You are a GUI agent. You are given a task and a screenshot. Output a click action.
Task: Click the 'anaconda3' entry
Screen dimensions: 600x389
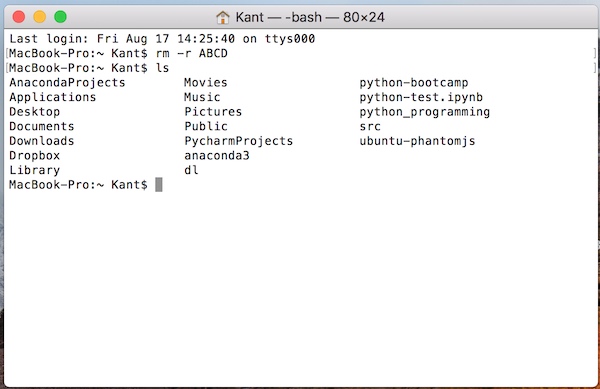click(x=217, y=156)
